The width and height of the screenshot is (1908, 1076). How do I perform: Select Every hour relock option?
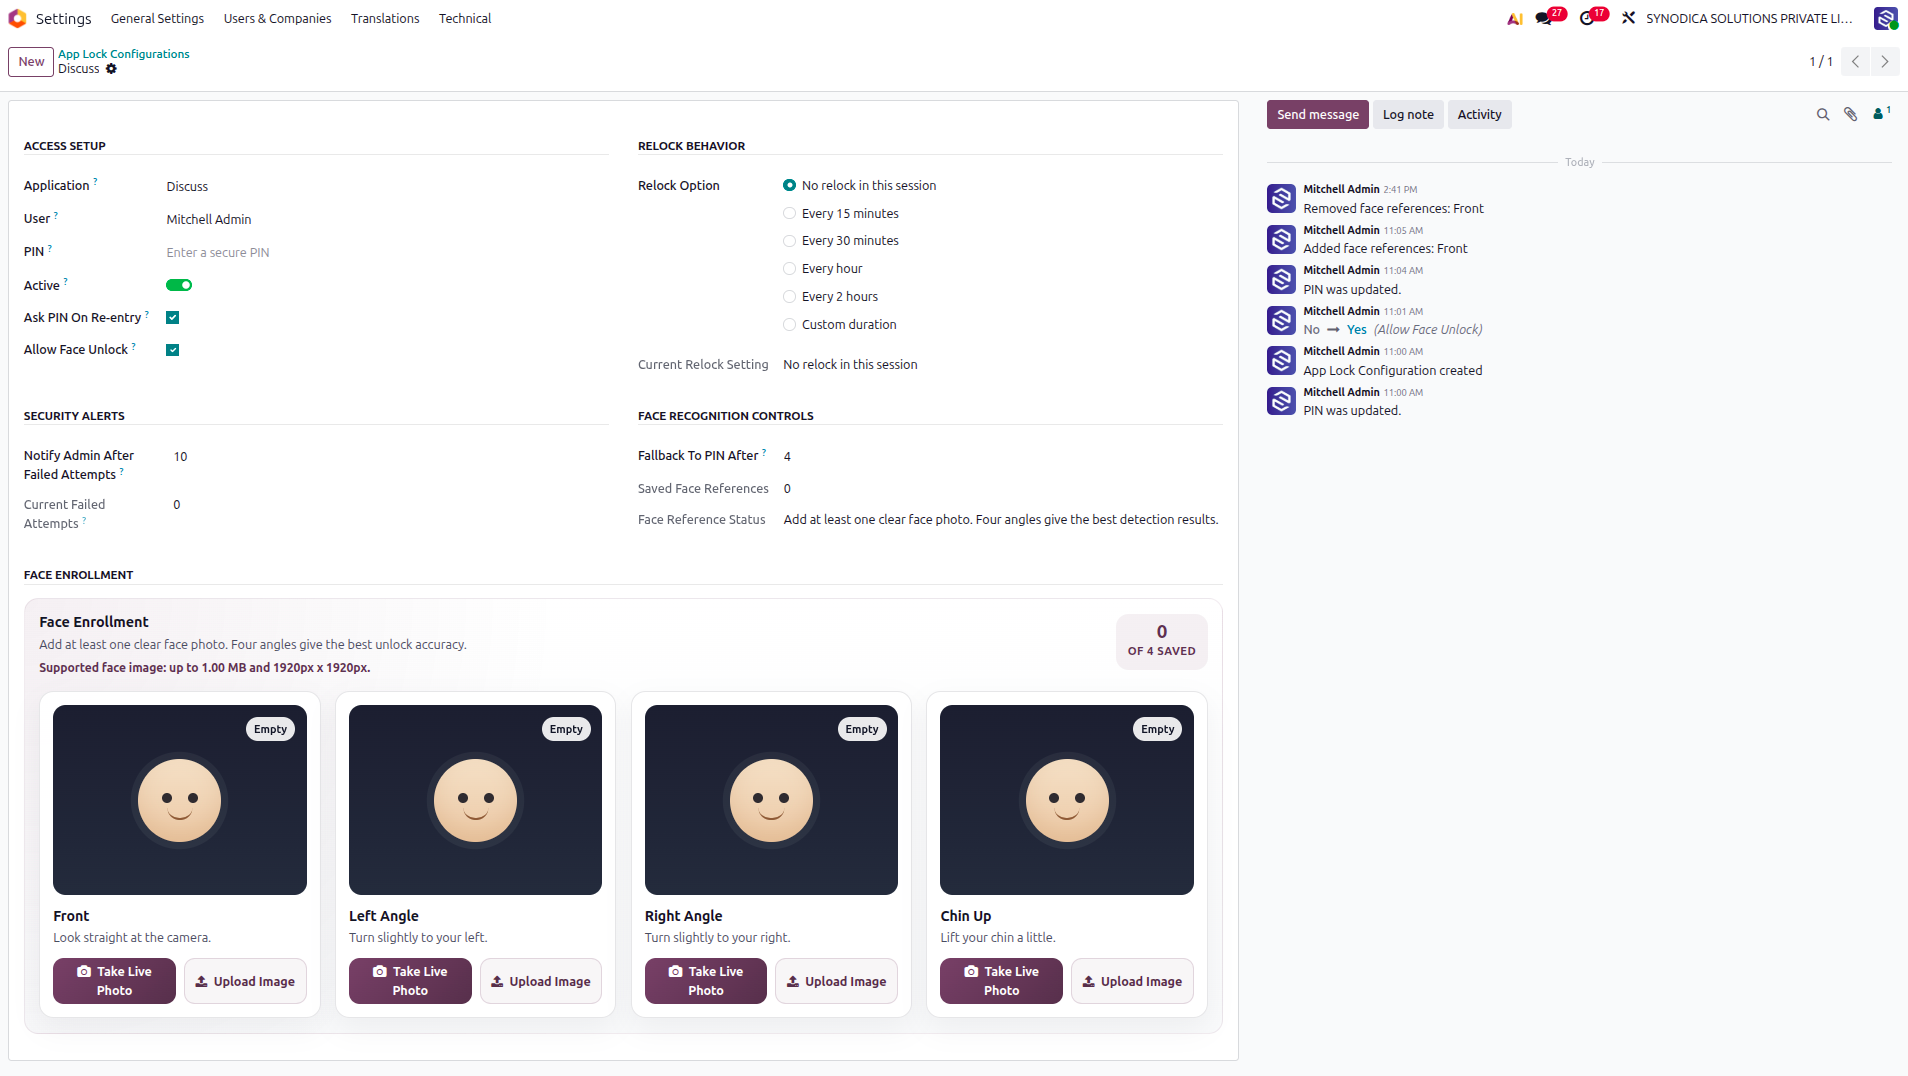coord(789,269)
